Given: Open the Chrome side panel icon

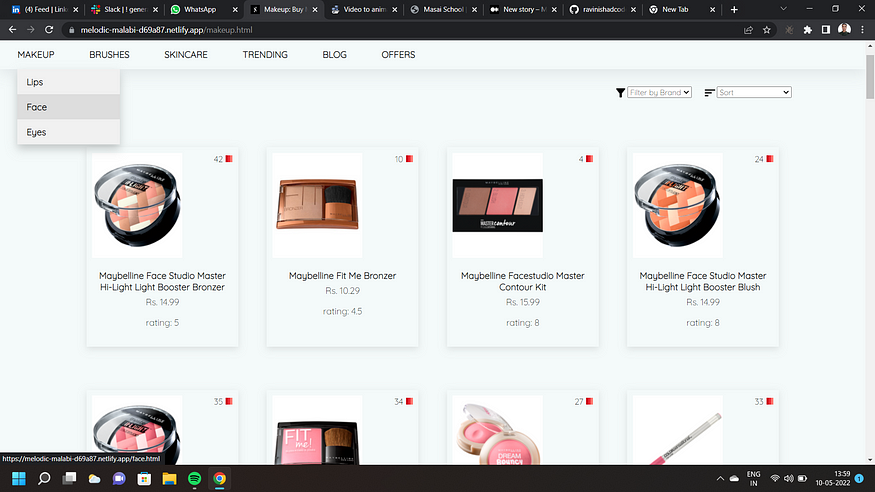Looking at the screenshot, I should pyautogui.click(x=826, y=30).
